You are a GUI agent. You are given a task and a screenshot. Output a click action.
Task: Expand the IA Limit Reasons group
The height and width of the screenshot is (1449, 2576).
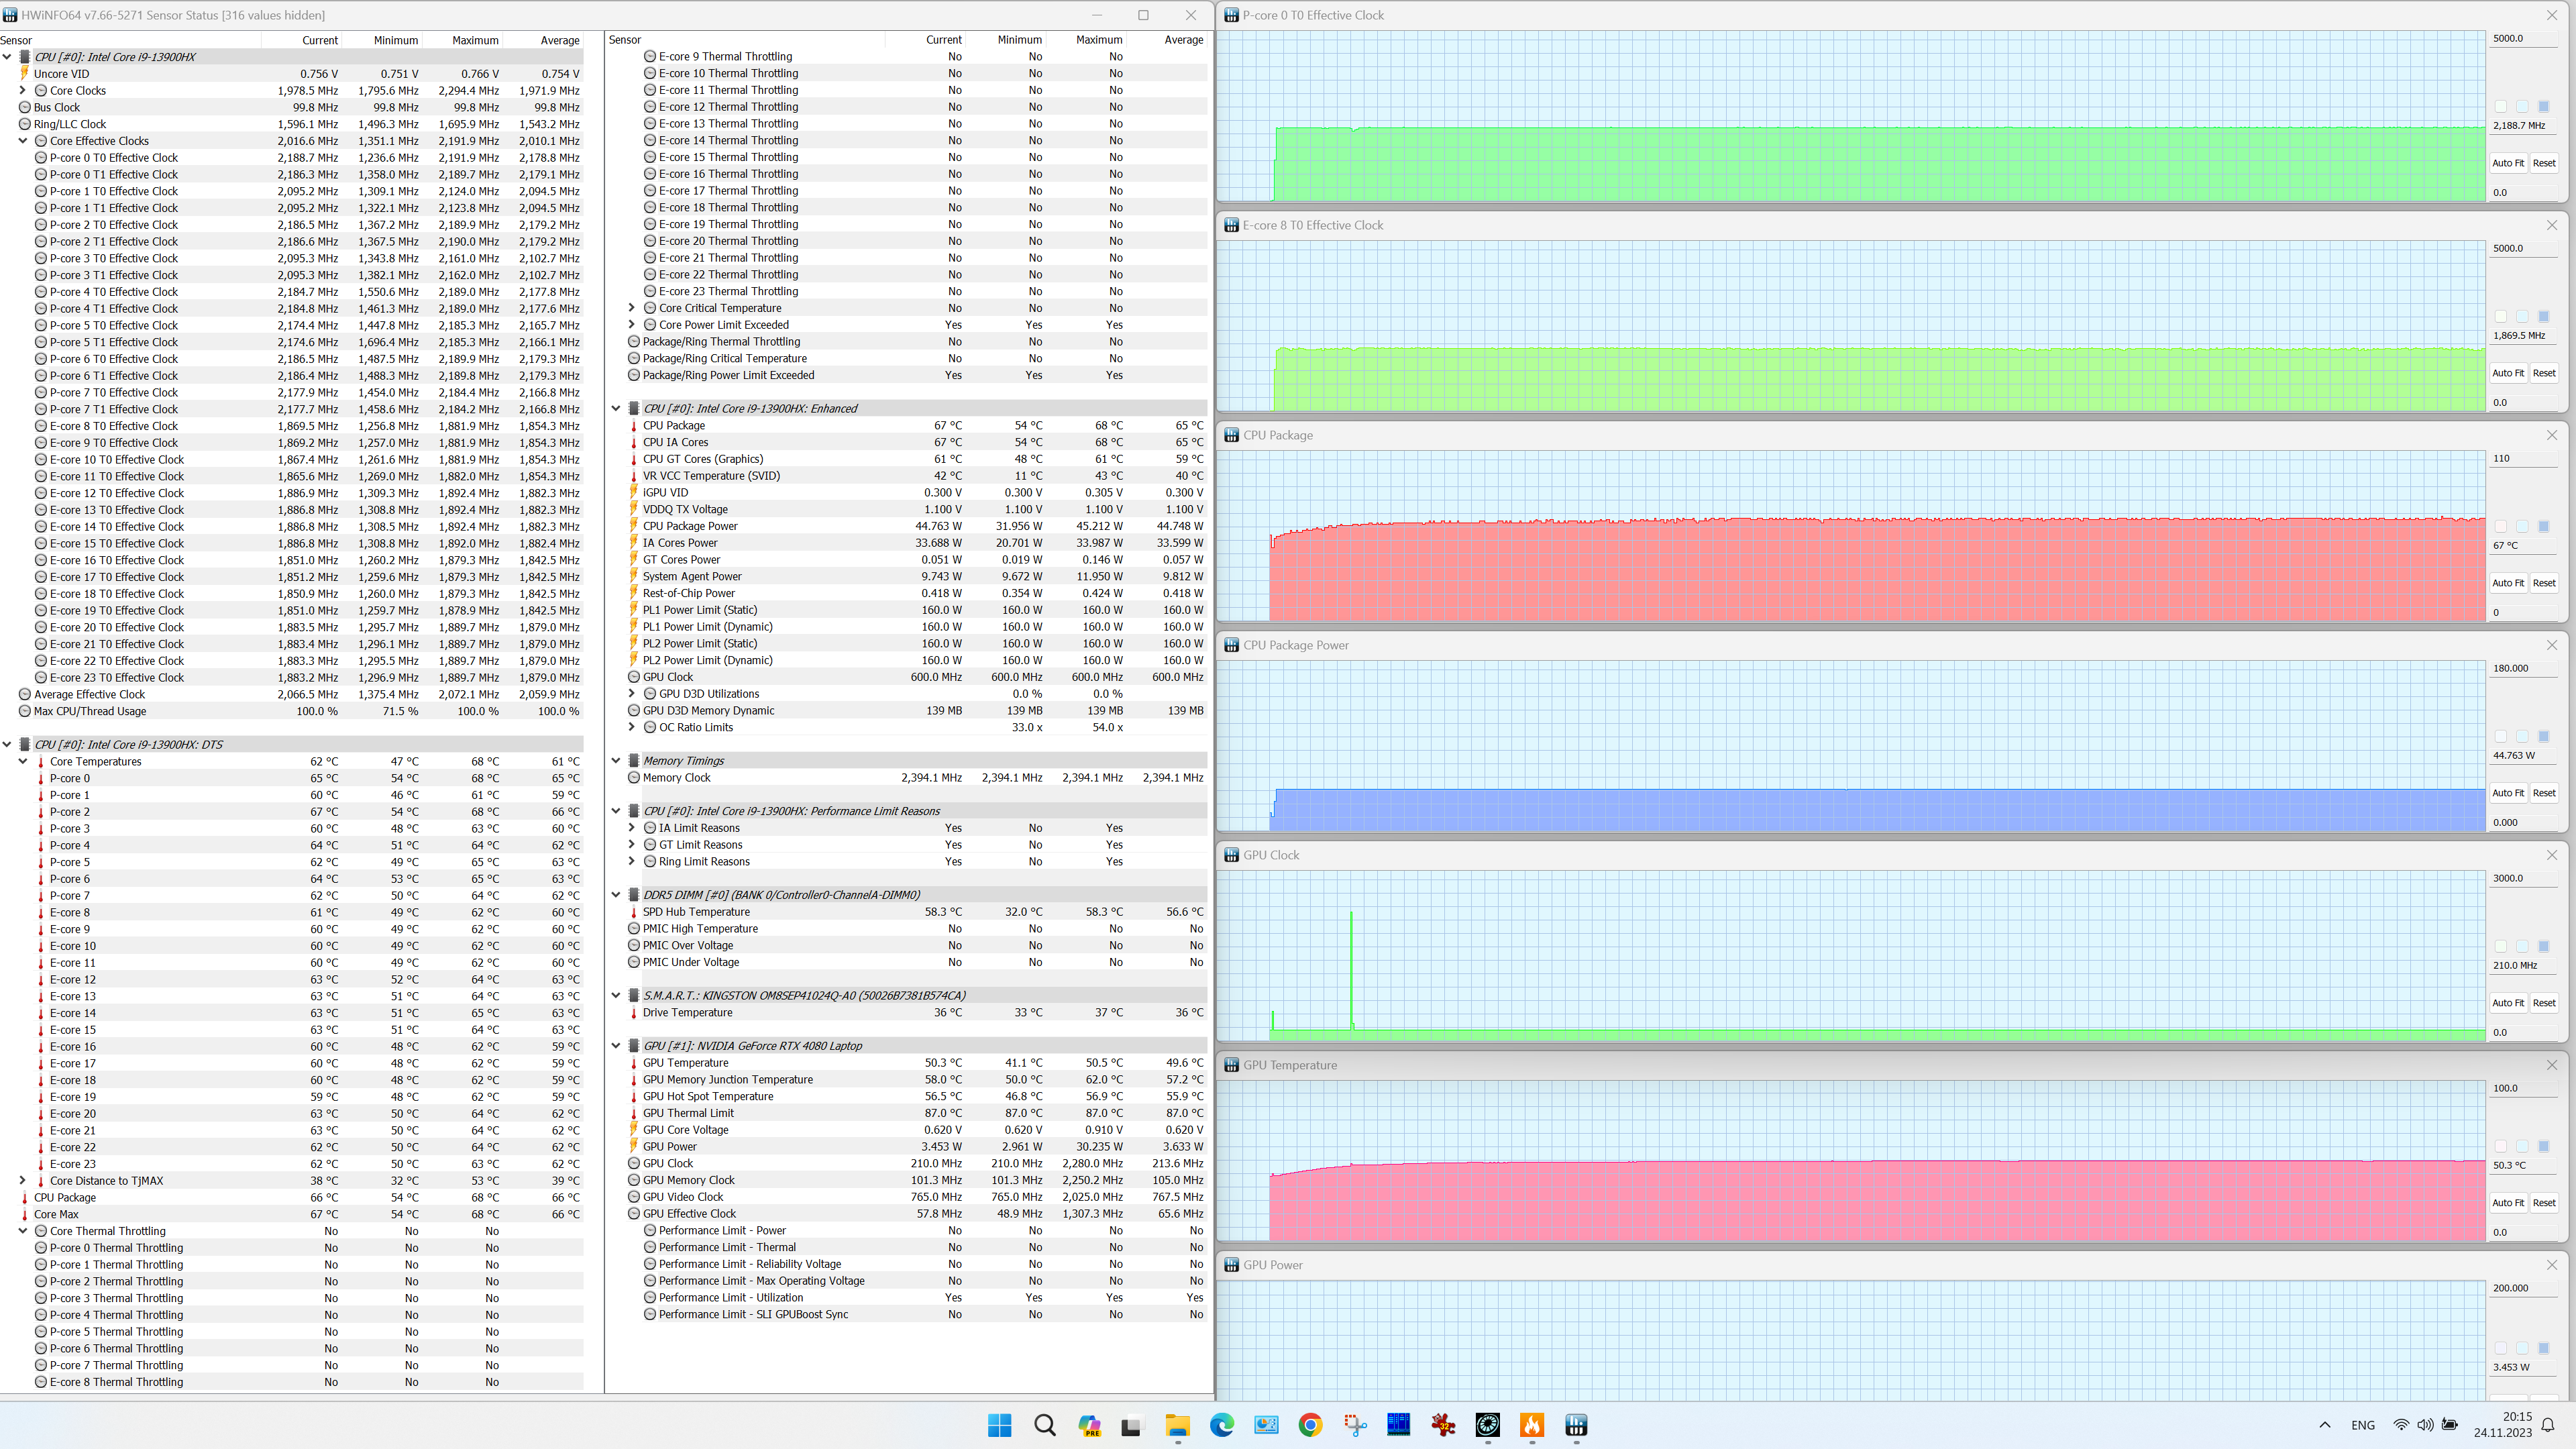[x=631, y=828]
